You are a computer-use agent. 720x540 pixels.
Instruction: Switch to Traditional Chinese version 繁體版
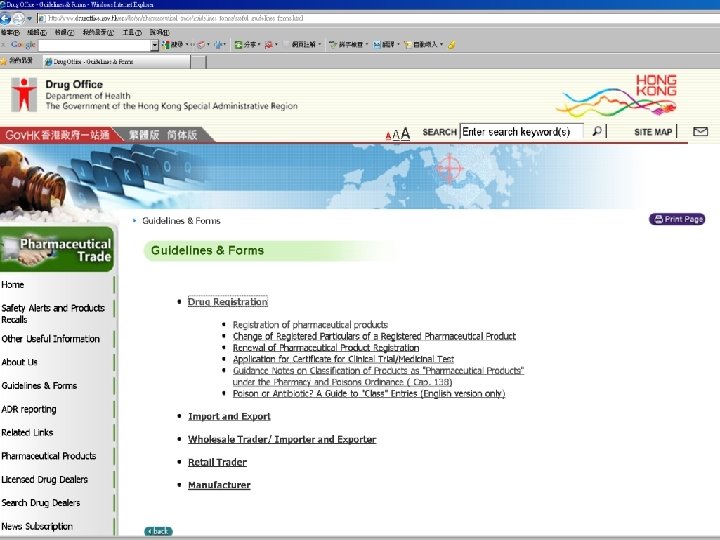[144, 135]
